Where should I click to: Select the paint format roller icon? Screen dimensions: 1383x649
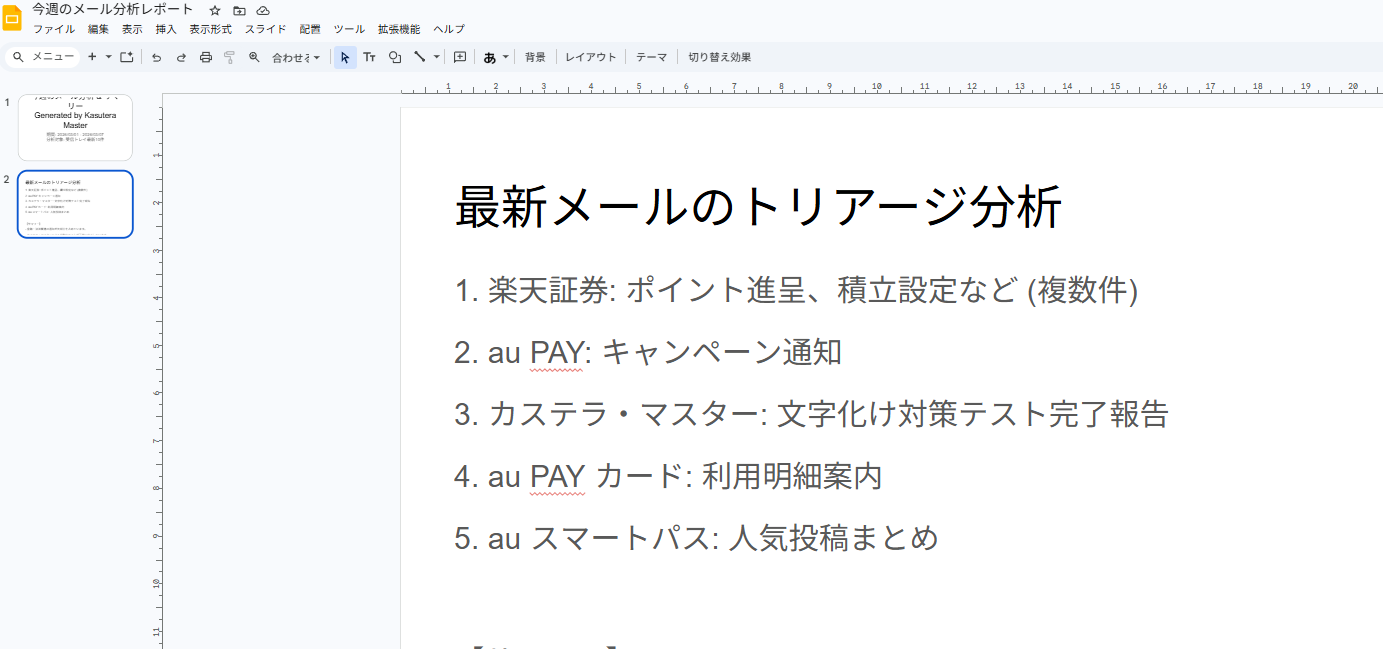click(x=230, y=57)
